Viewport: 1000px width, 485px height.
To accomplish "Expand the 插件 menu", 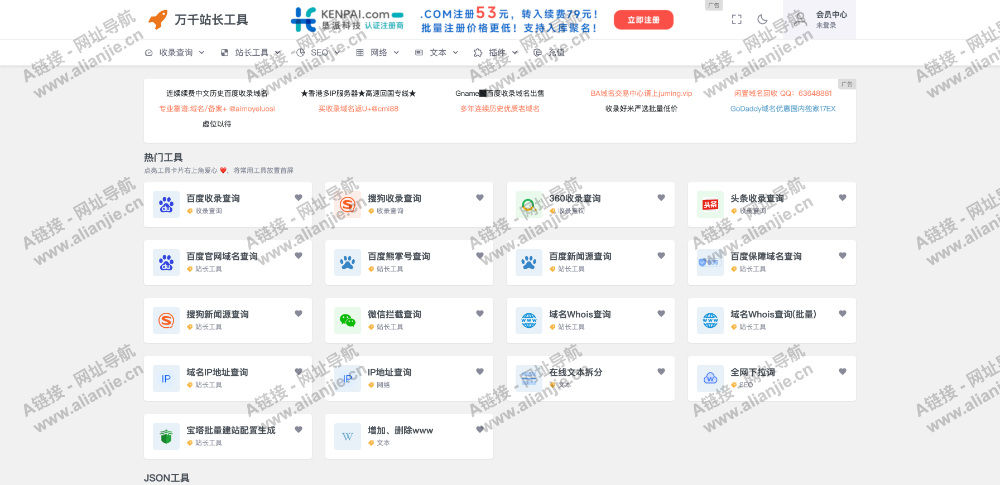I will 496,53.
